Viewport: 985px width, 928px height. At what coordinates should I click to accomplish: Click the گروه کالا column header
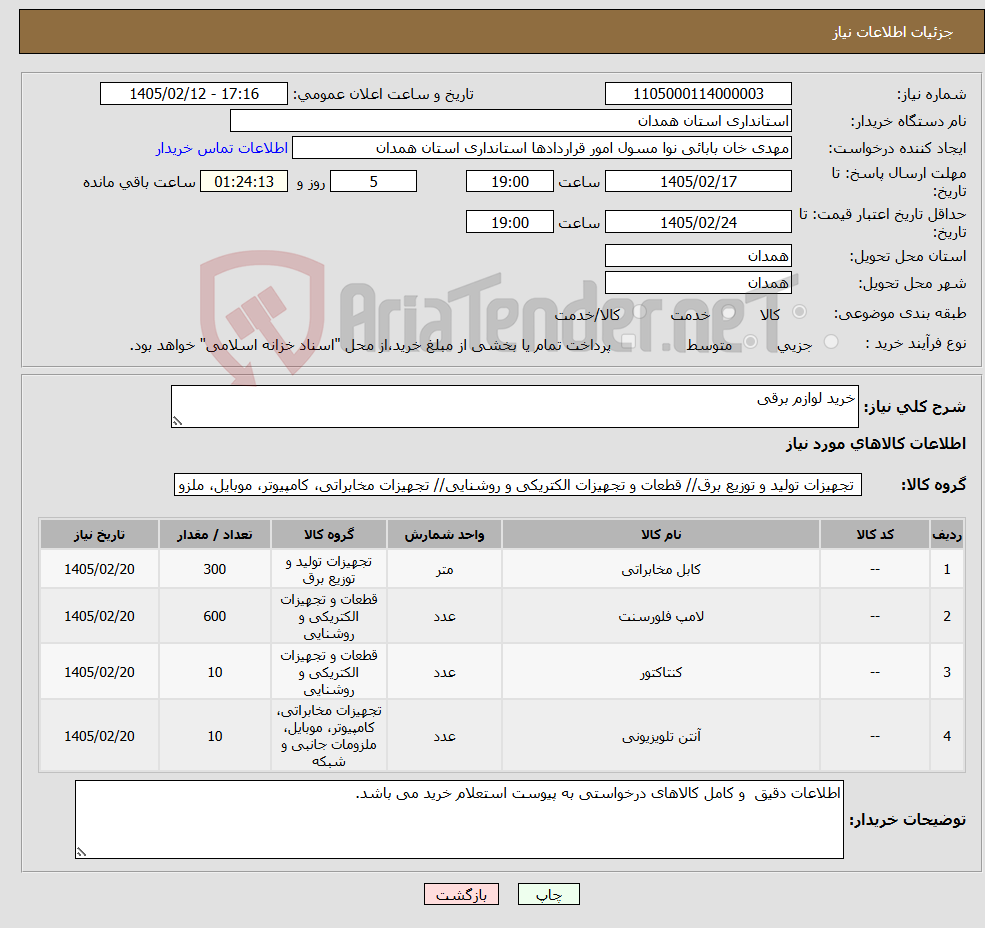pyautogui.click(x=329, y=534)
